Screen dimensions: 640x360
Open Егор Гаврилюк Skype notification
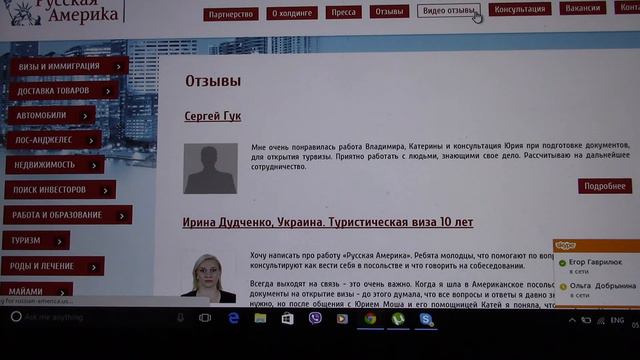point(596,266)
